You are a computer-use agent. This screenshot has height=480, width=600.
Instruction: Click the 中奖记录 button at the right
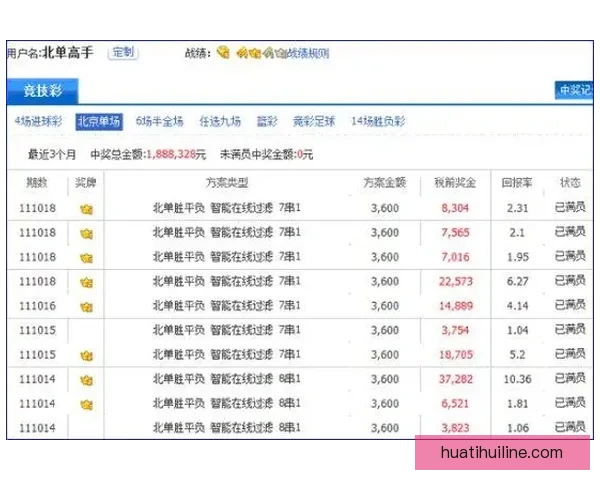click(x=574, y=90)
